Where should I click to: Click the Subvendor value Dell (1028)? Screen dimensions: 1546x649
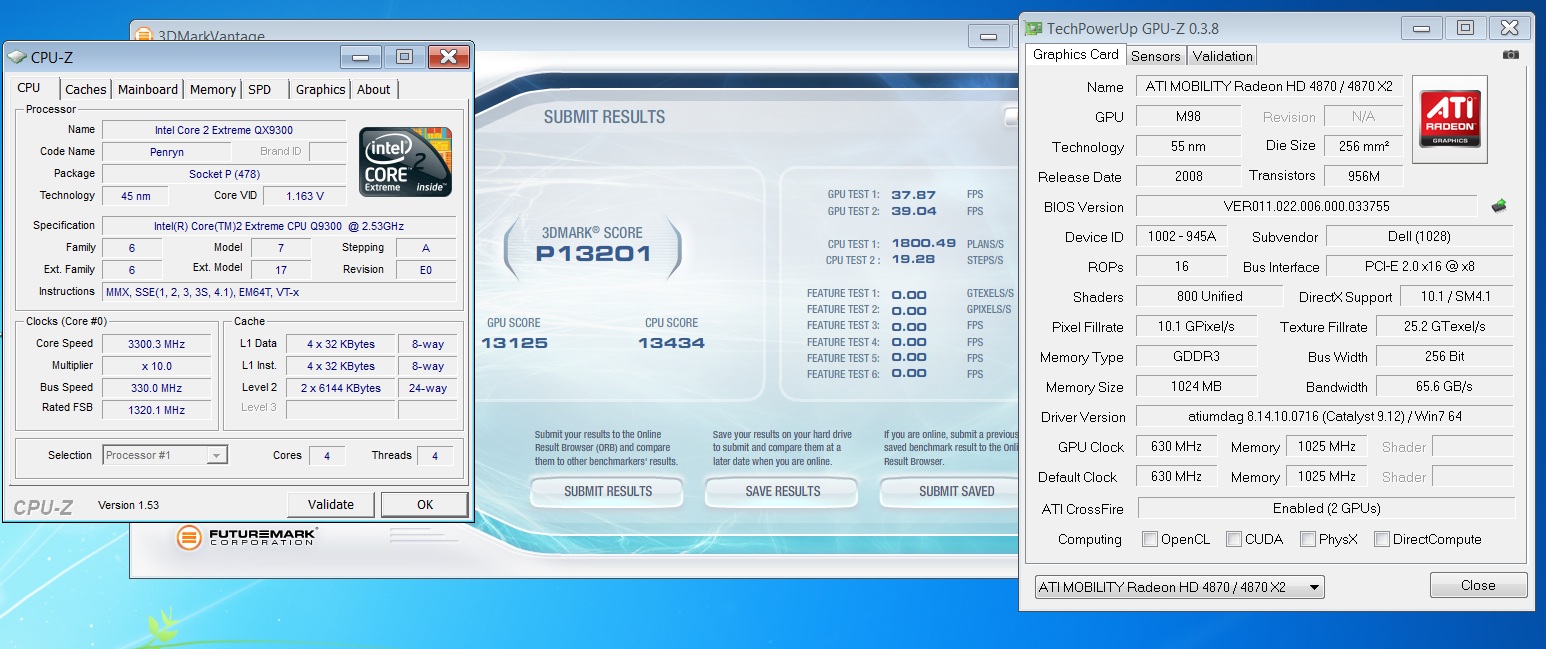tap(1419, 237)
